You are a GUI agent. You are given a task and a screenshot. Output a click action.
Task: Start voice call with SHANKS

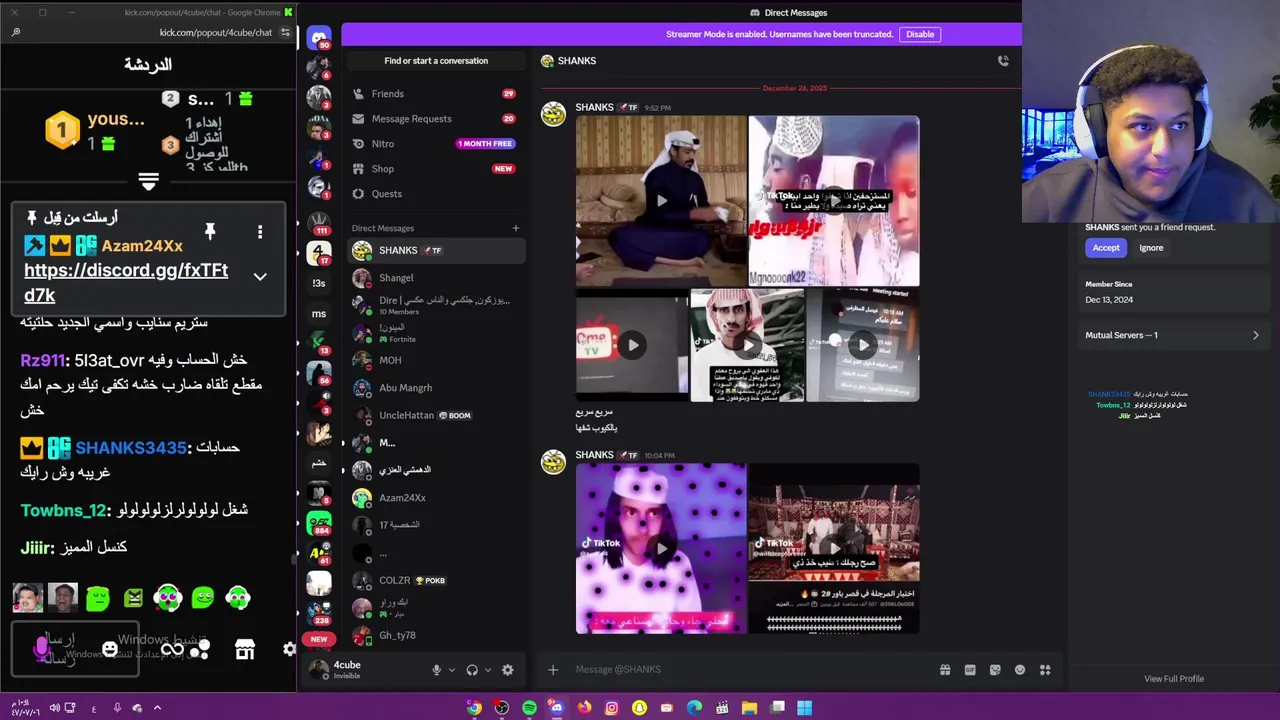[x=1003, y=61]
